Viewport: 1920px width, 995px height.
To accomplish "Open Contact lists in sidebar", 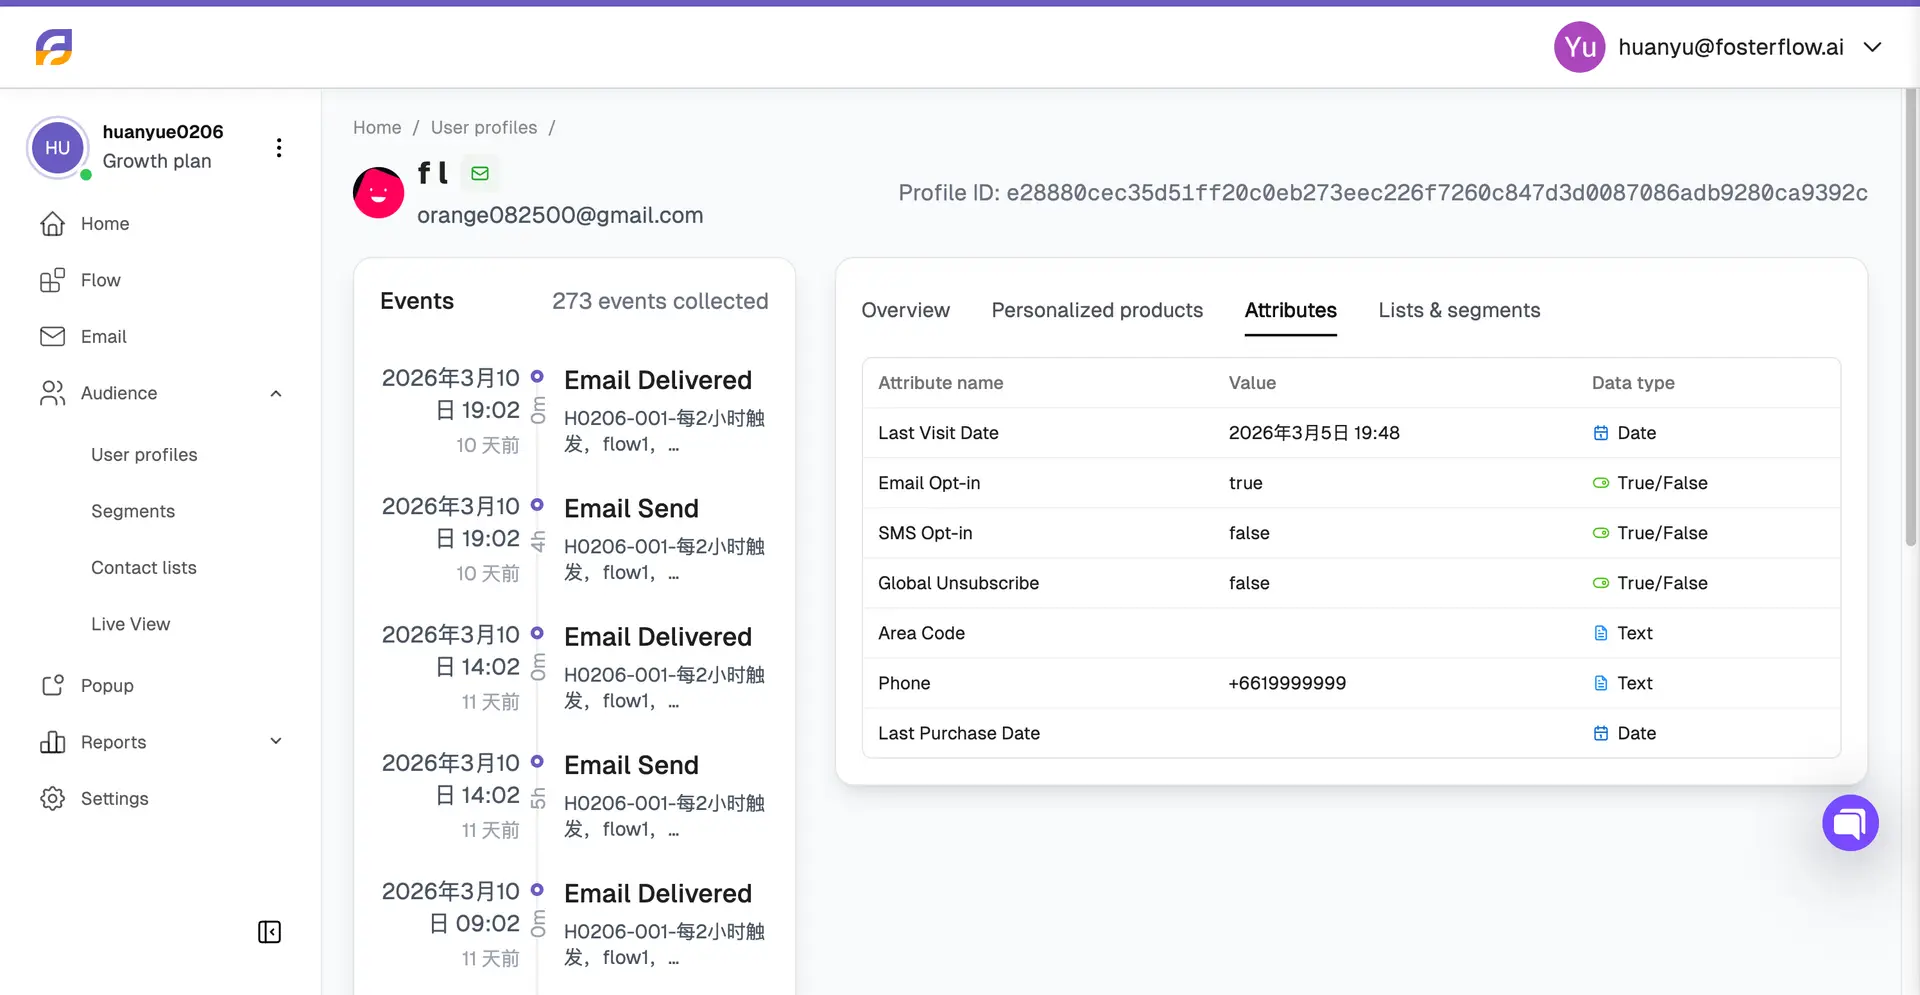I will pyautogui.click(x=144, y=568).
